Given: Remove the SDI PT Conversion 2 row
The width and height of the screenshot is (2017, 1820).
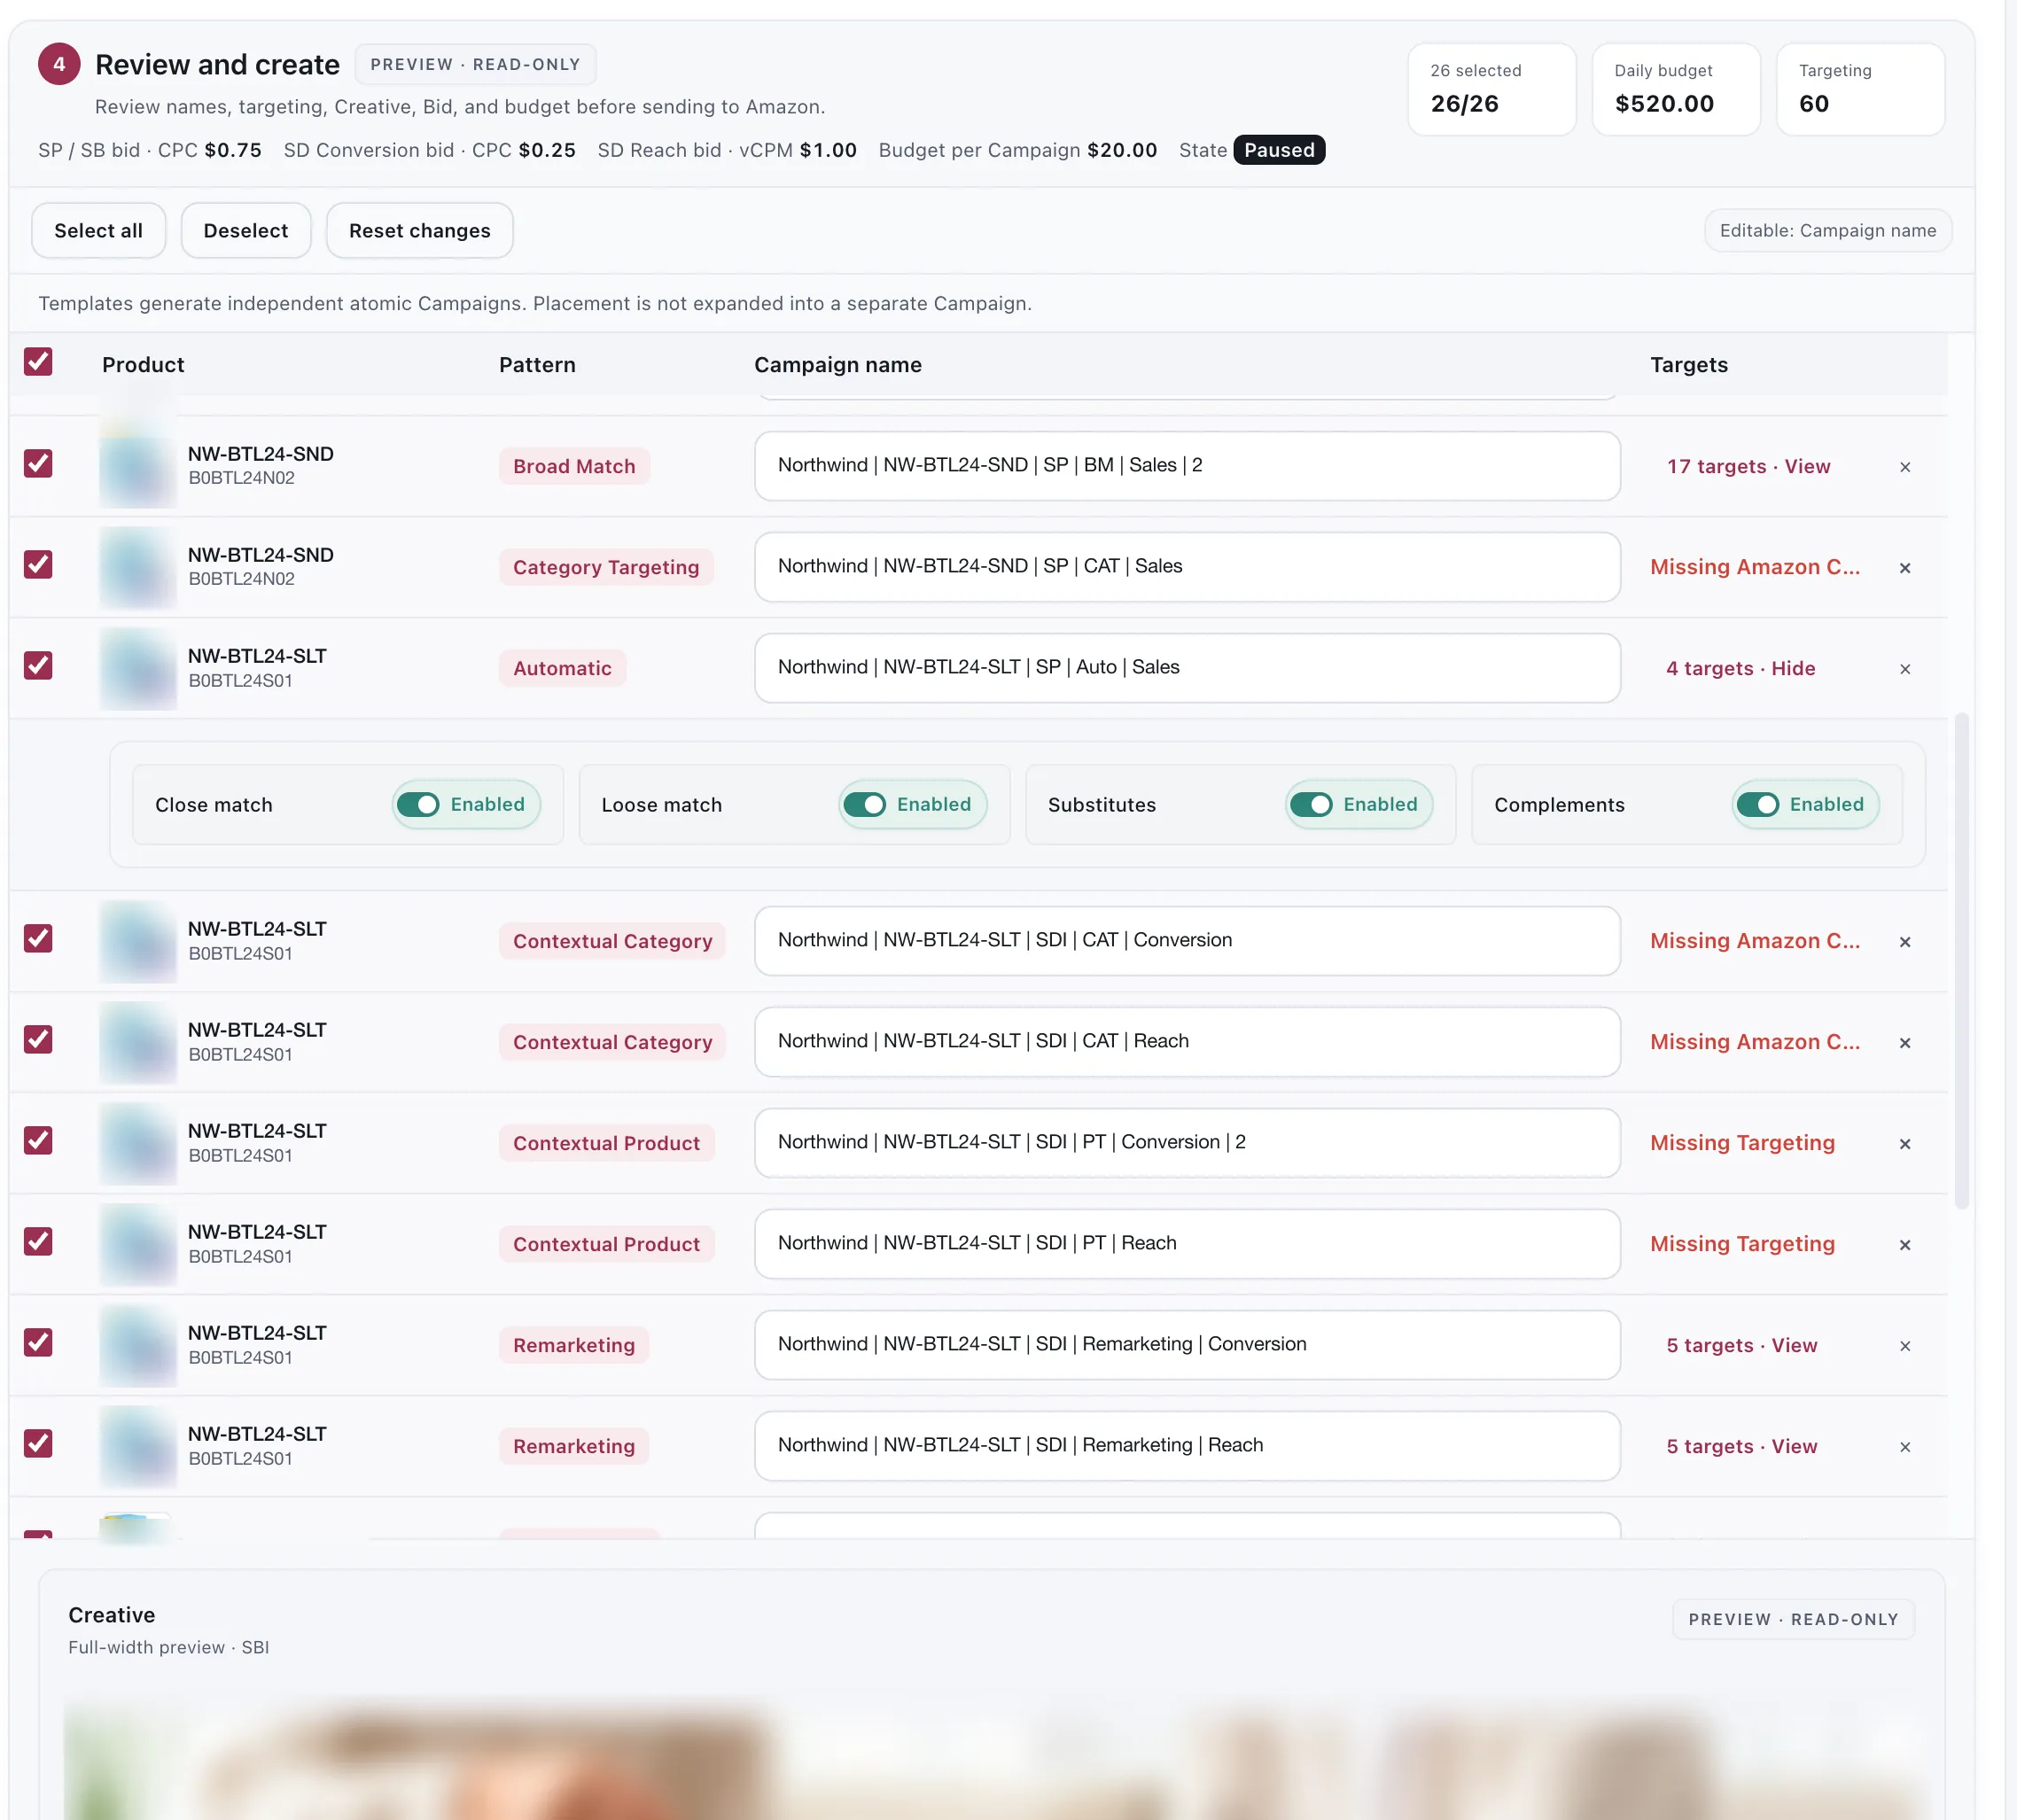Looking at the screenshot, I should (x=1904, y=1144).
